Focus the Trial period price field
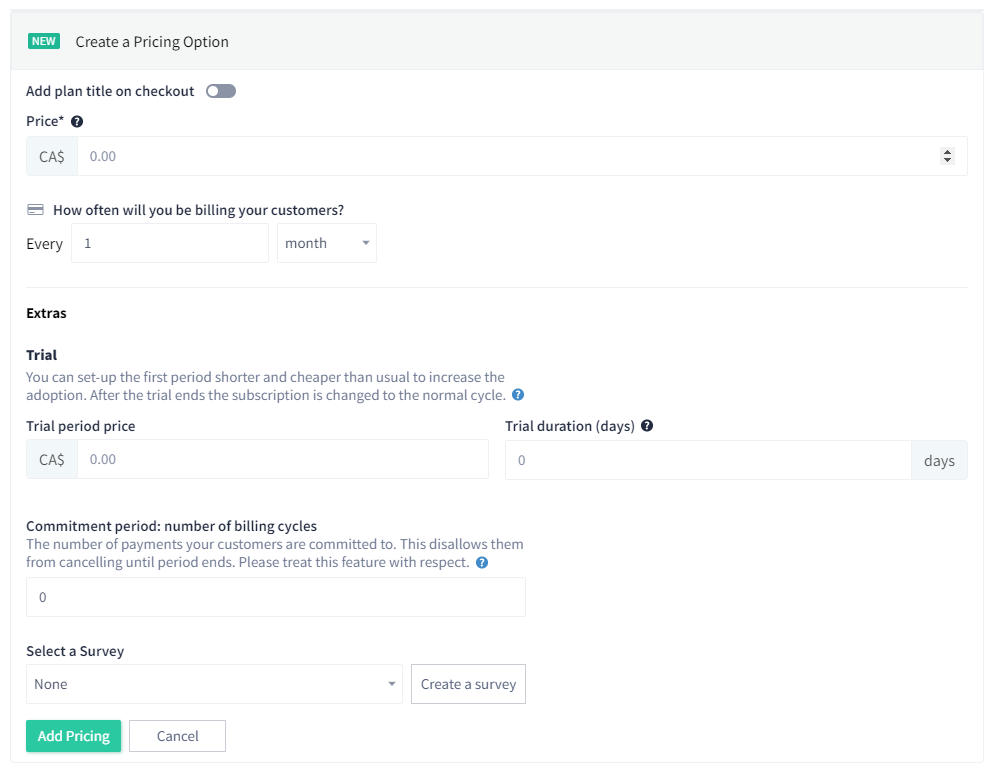Viewport: 996px width, 771px height. pyautogui.click(x=283, y=459)
